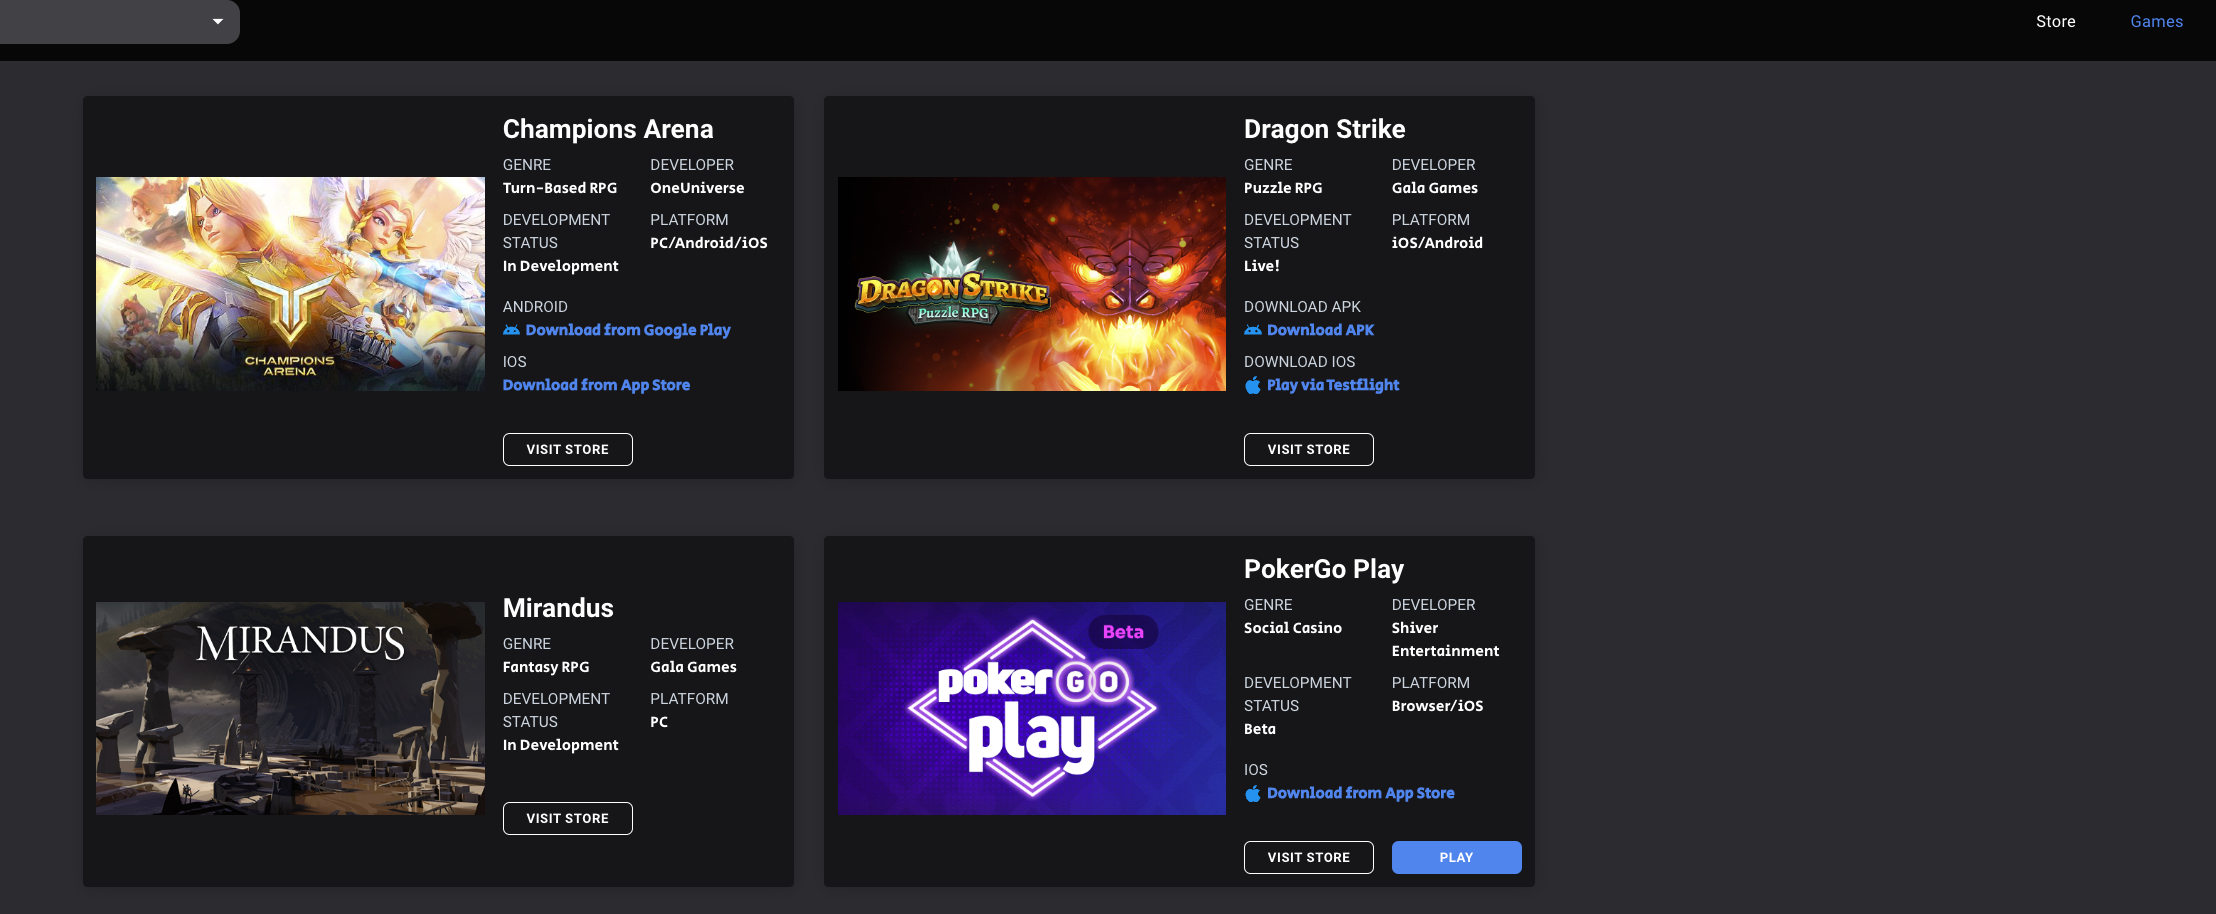This screenshot has height=914, width=2216.
Task: Select the PokerGo Play title
Action: pos(1324,569)
